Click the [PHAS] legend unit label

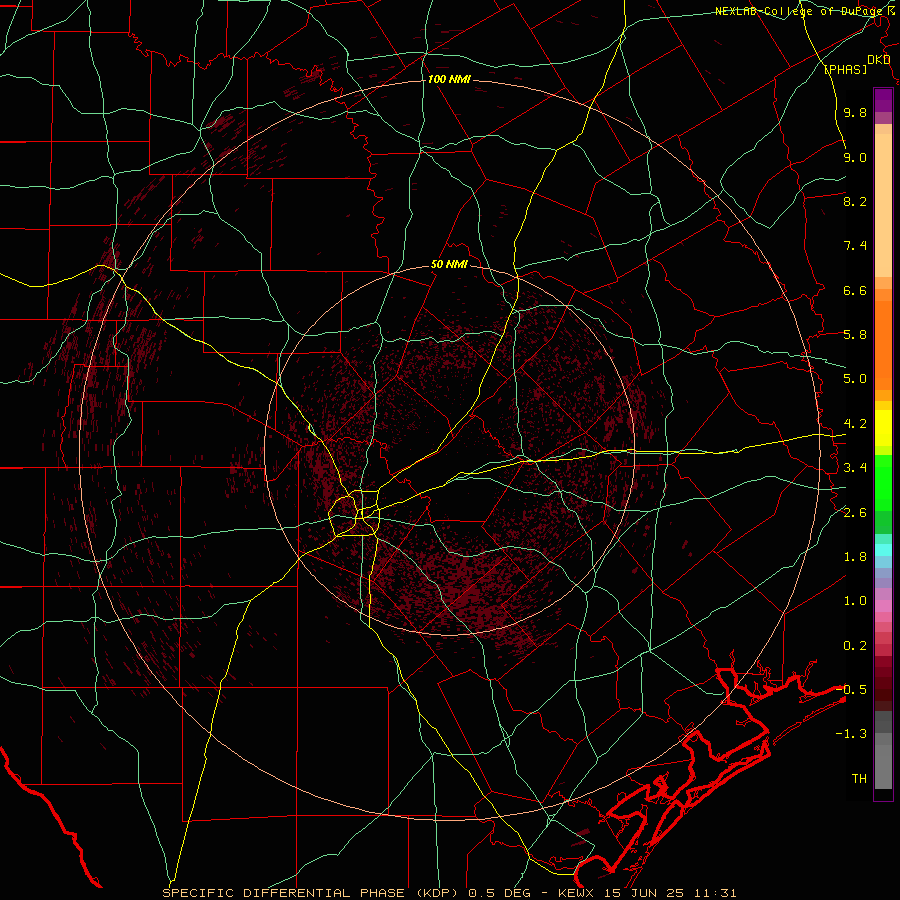point(845,69)
